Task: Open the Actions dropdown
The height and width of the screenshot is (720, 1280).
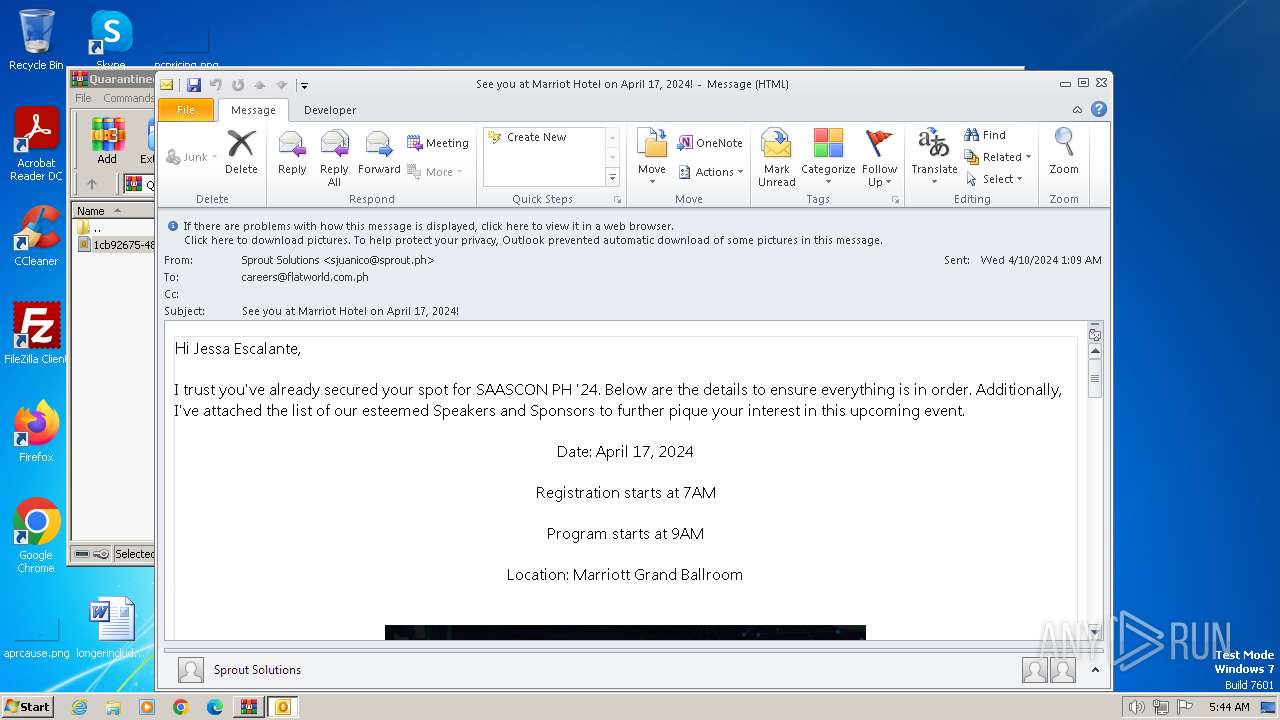Action: [711, 172]
